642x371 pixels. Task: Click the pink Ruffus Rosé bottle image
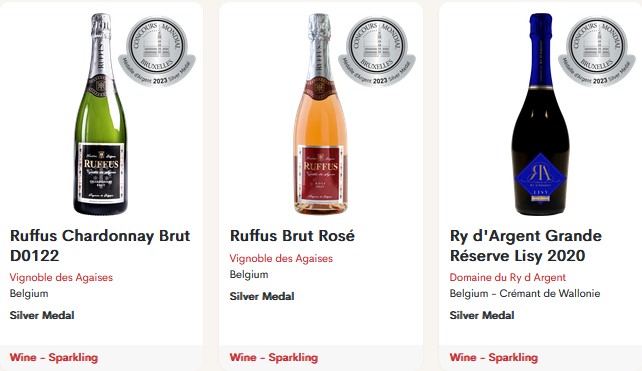click(x=321, y=114)
